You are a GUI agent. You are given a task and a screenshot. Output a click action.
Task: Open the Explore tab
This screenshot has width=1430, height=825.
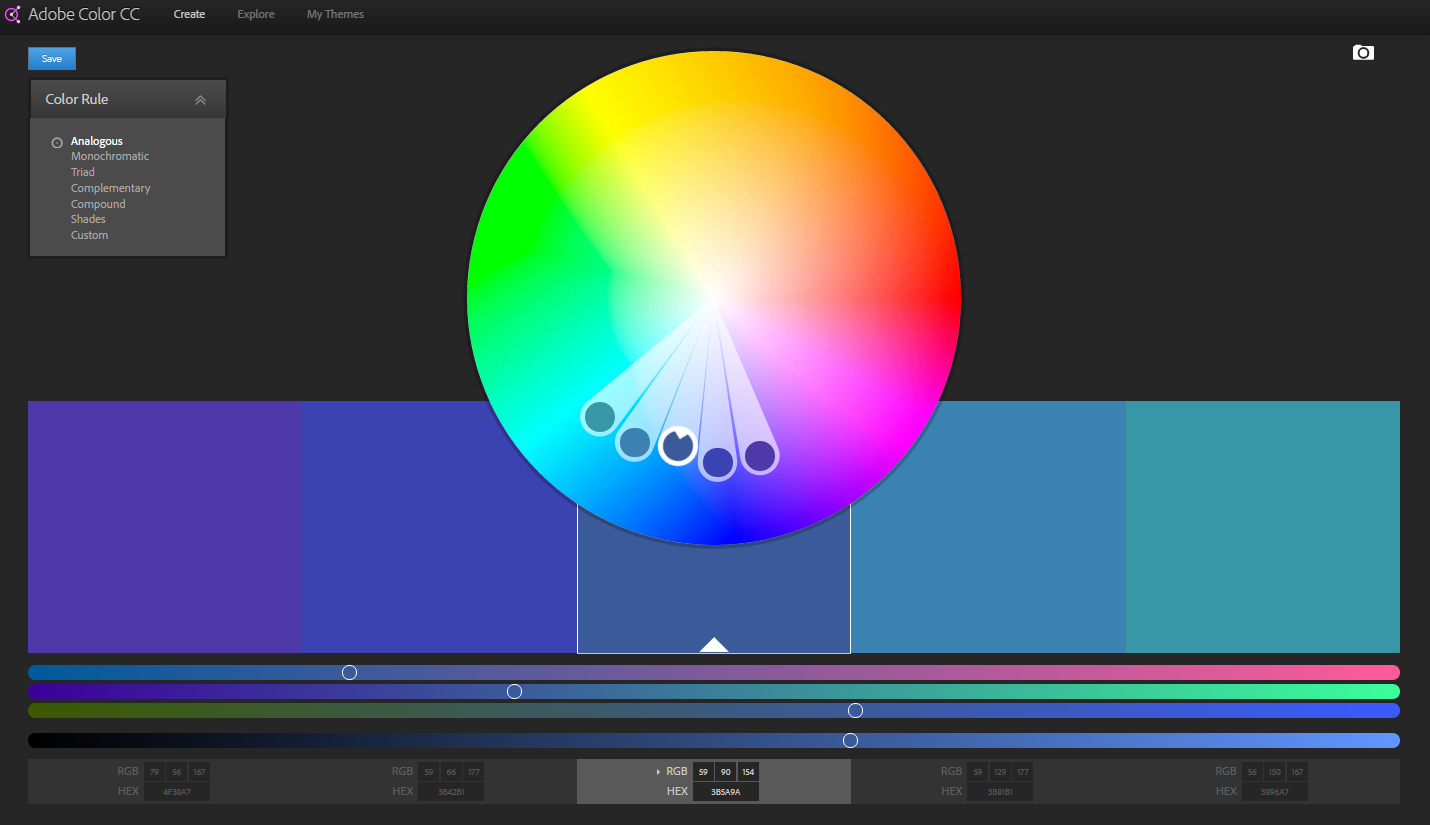(256, 15)
